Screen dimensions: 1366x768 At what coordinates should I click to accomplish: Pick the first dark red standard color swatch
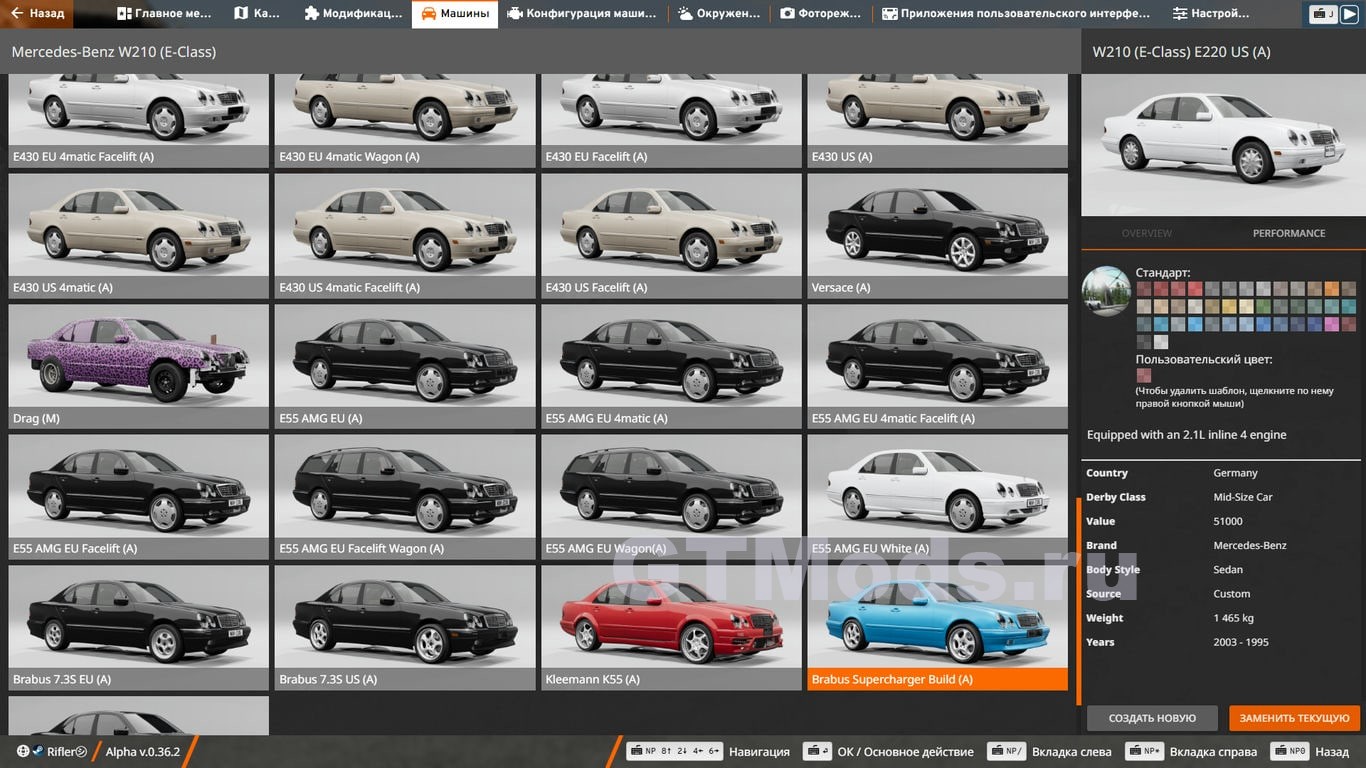click(1144, 289)
